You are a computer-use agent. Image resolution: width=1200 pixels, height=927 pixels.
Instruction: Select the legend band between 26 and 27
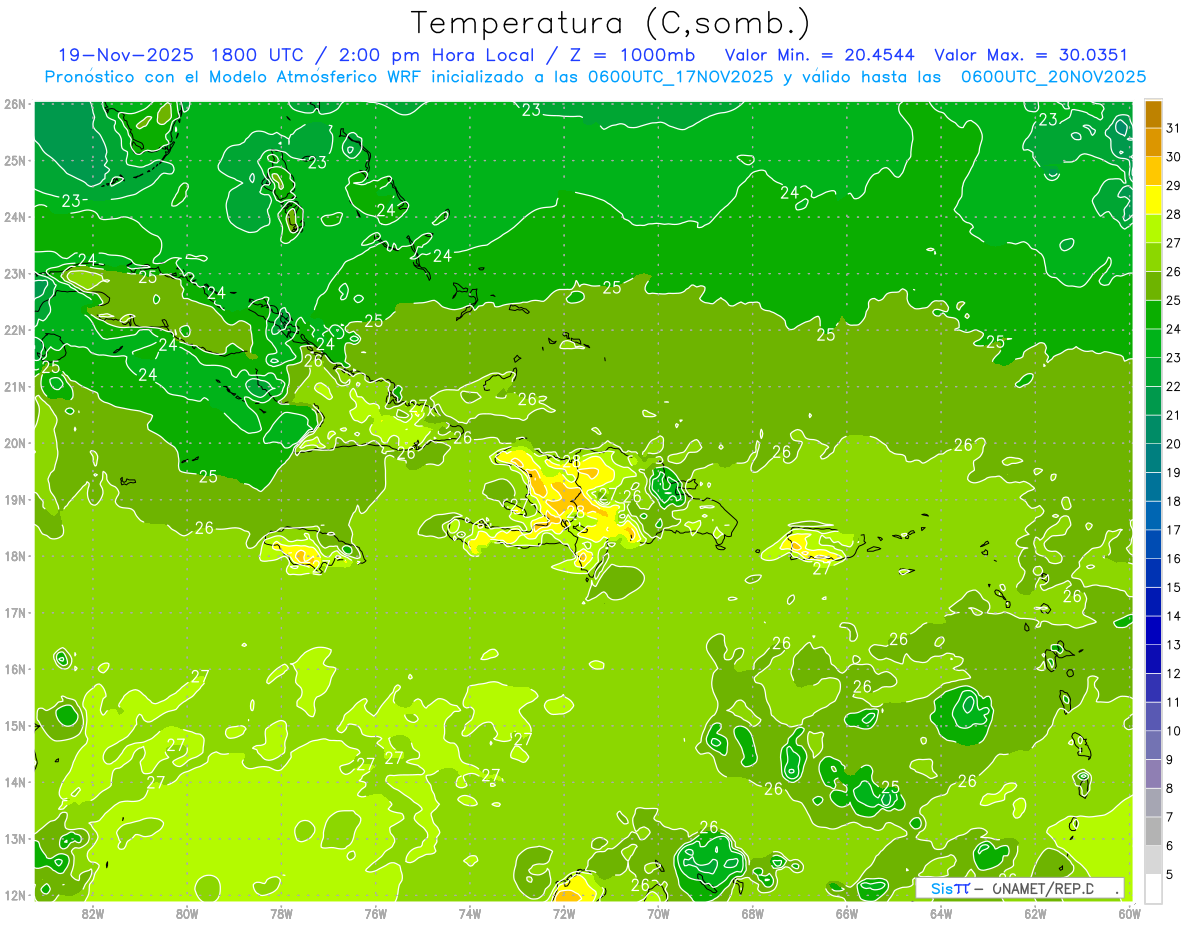[x=1153, y=257]
